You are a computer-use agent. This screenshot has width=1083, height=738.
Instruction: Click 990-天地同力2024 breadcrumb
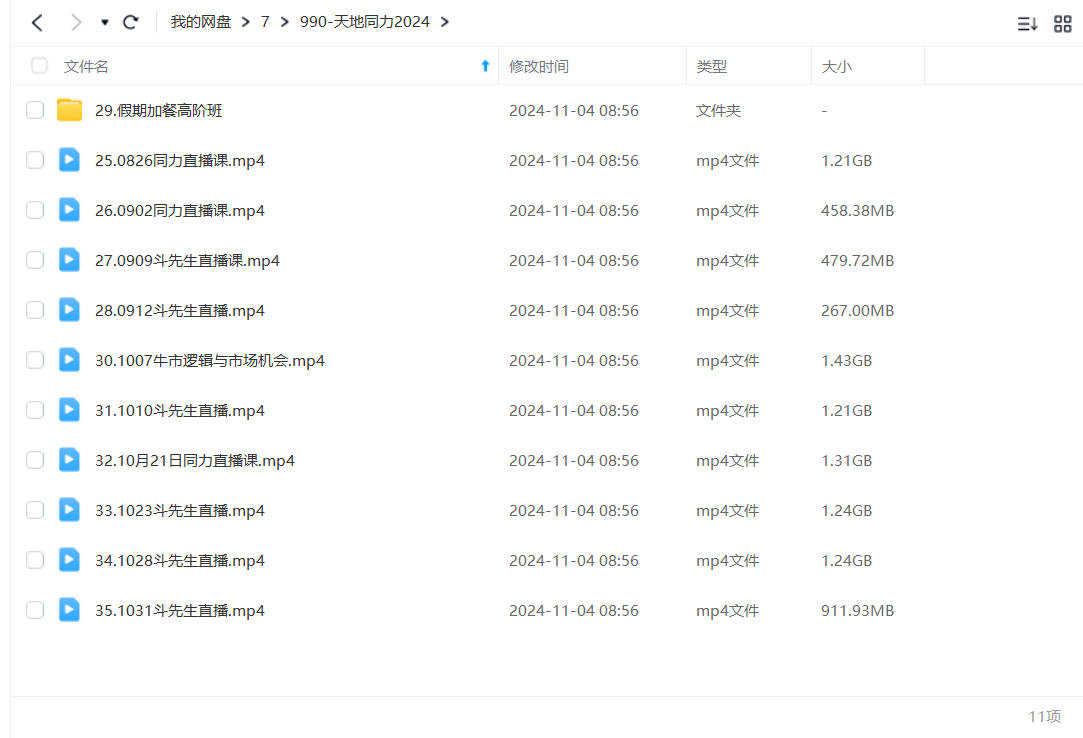pyautogui.click(x=365, y=22)
